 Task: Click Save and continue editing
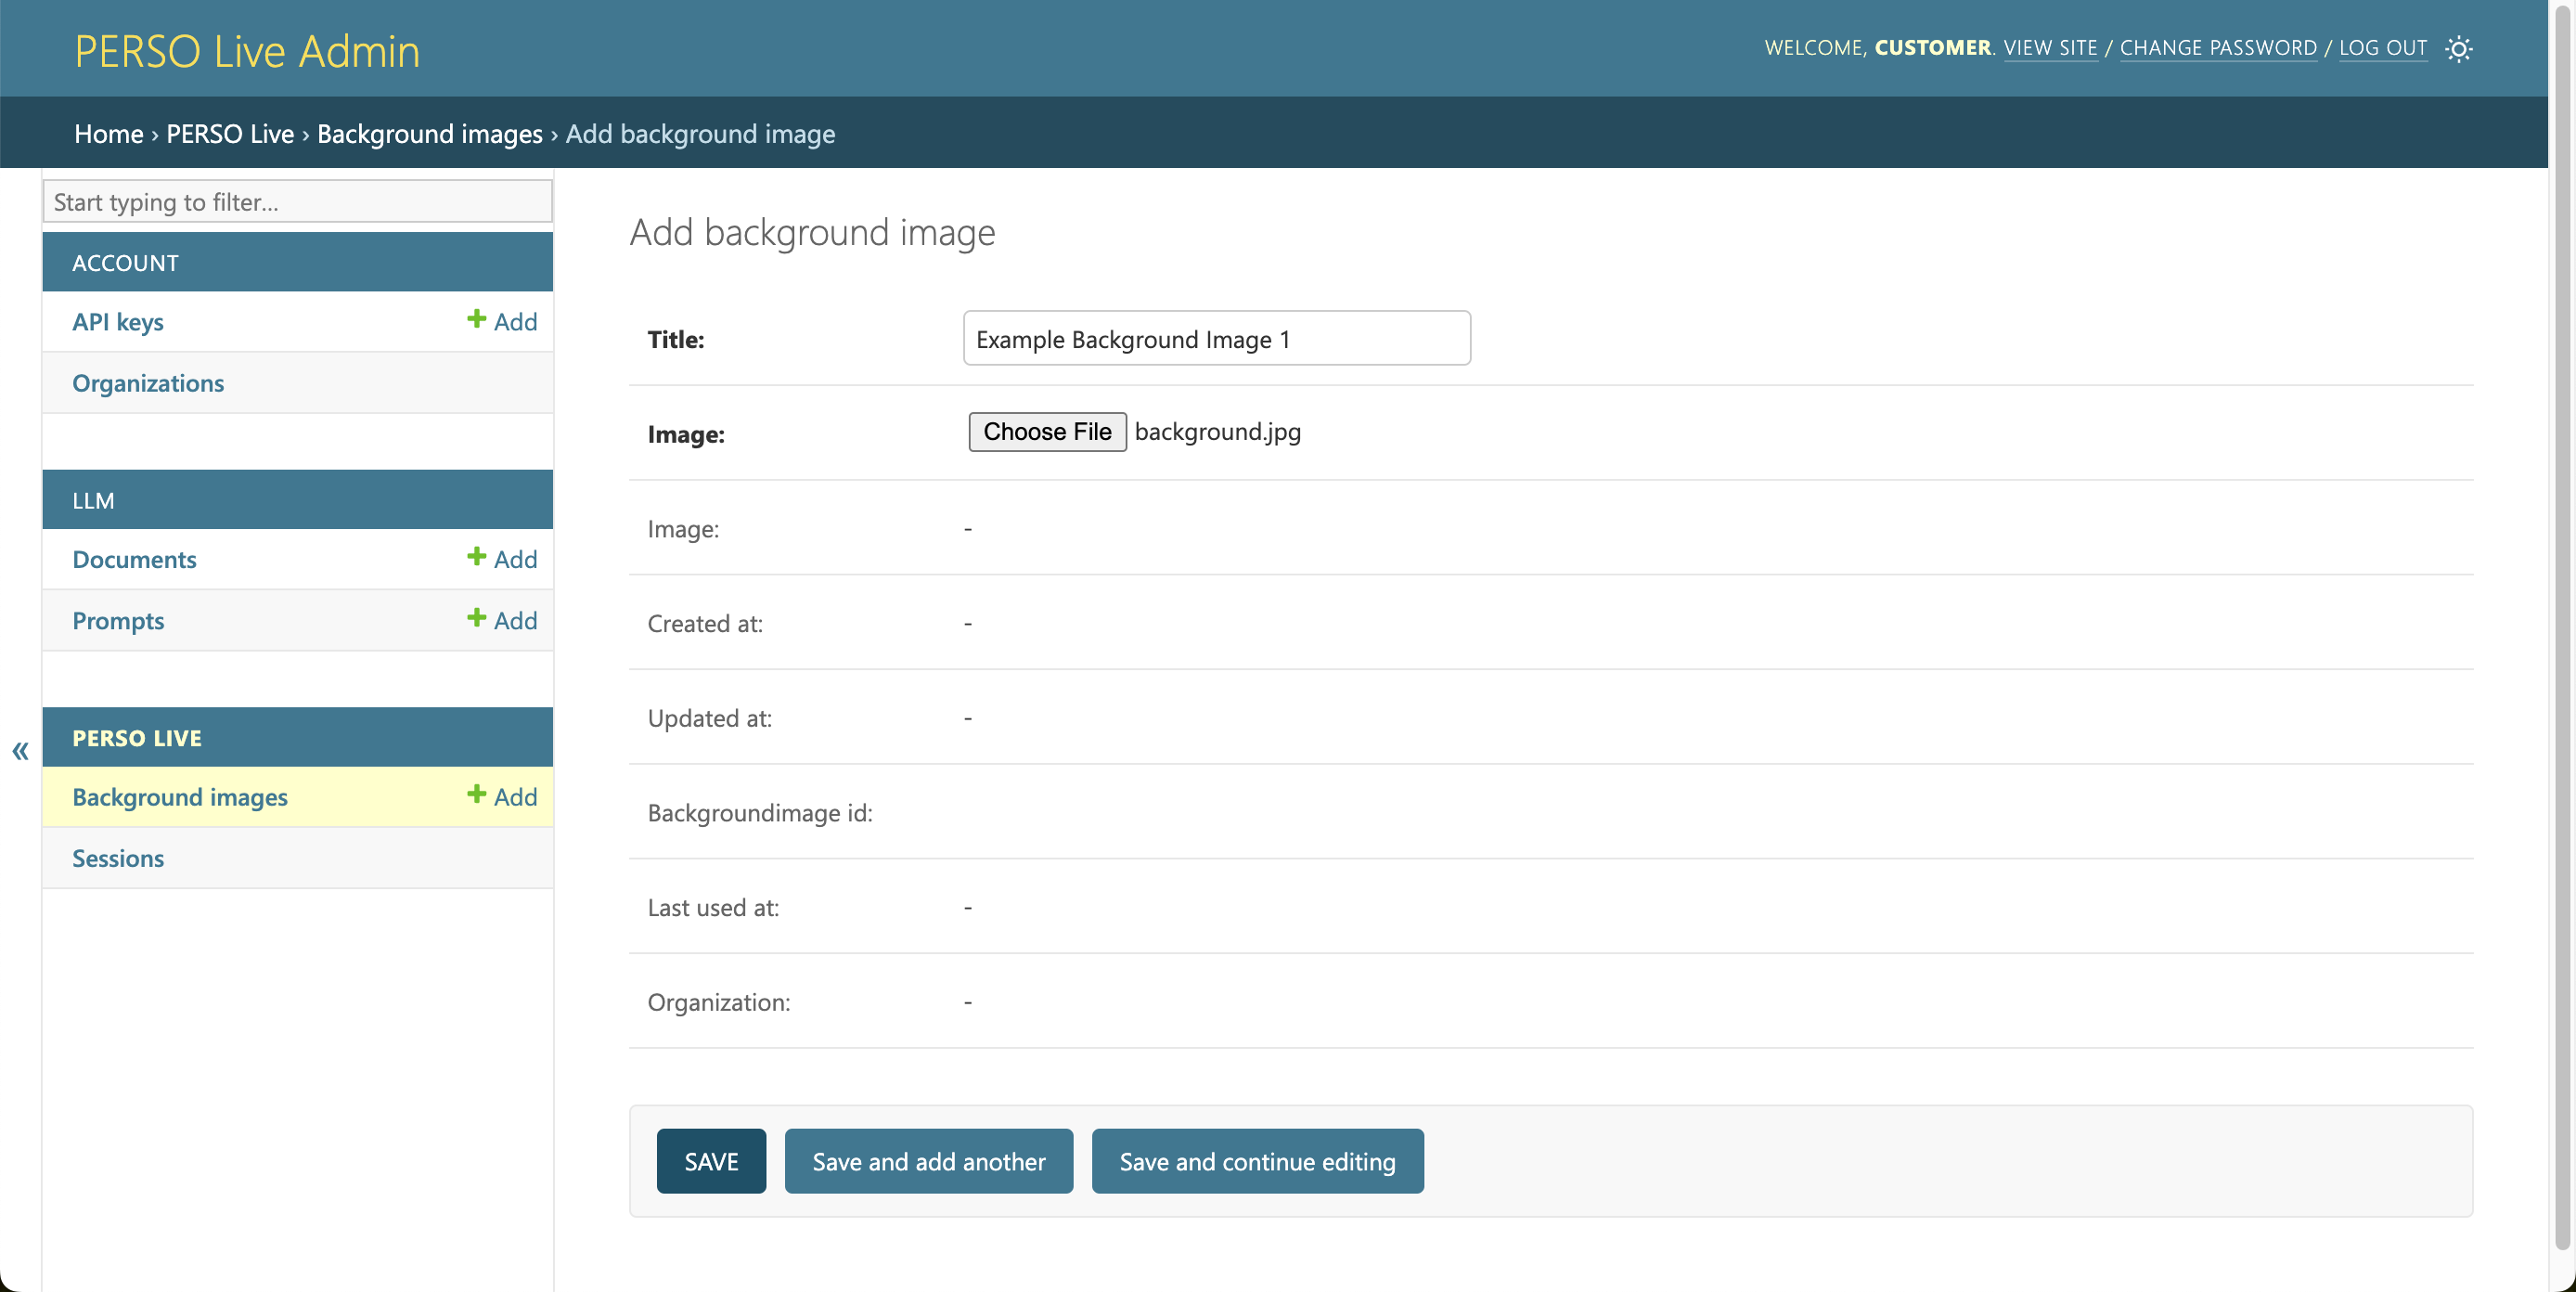coord(1257,1160)
